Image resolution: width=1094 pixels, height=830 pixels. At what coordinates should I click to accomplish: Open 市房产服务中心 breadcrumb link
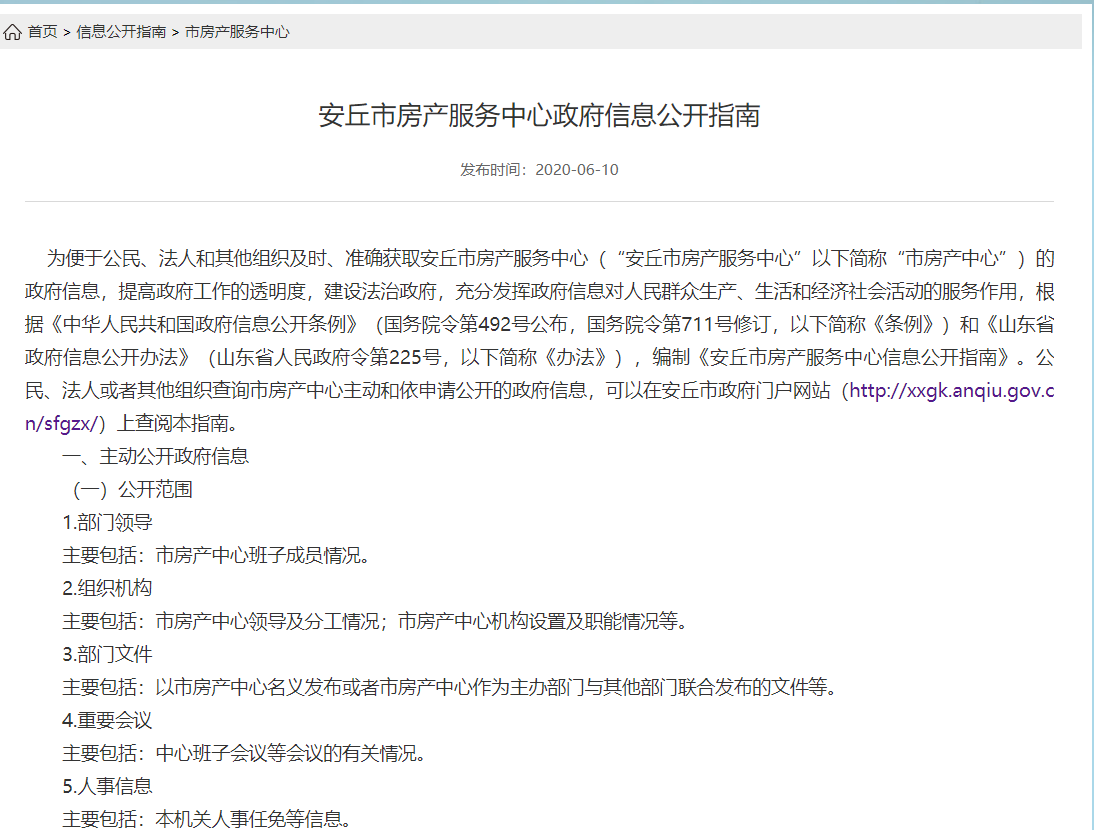click(237, 32)
